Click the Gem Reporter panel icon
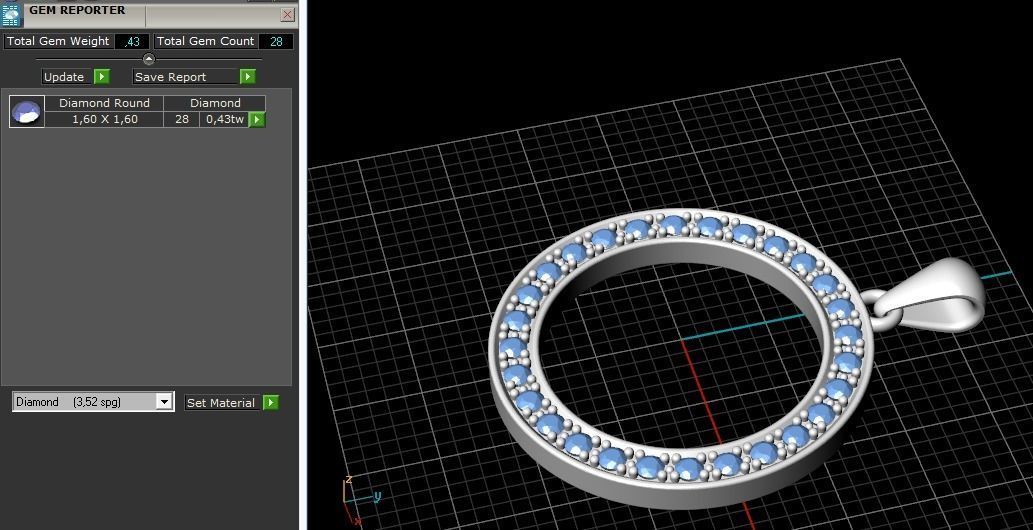 (11, 15)
